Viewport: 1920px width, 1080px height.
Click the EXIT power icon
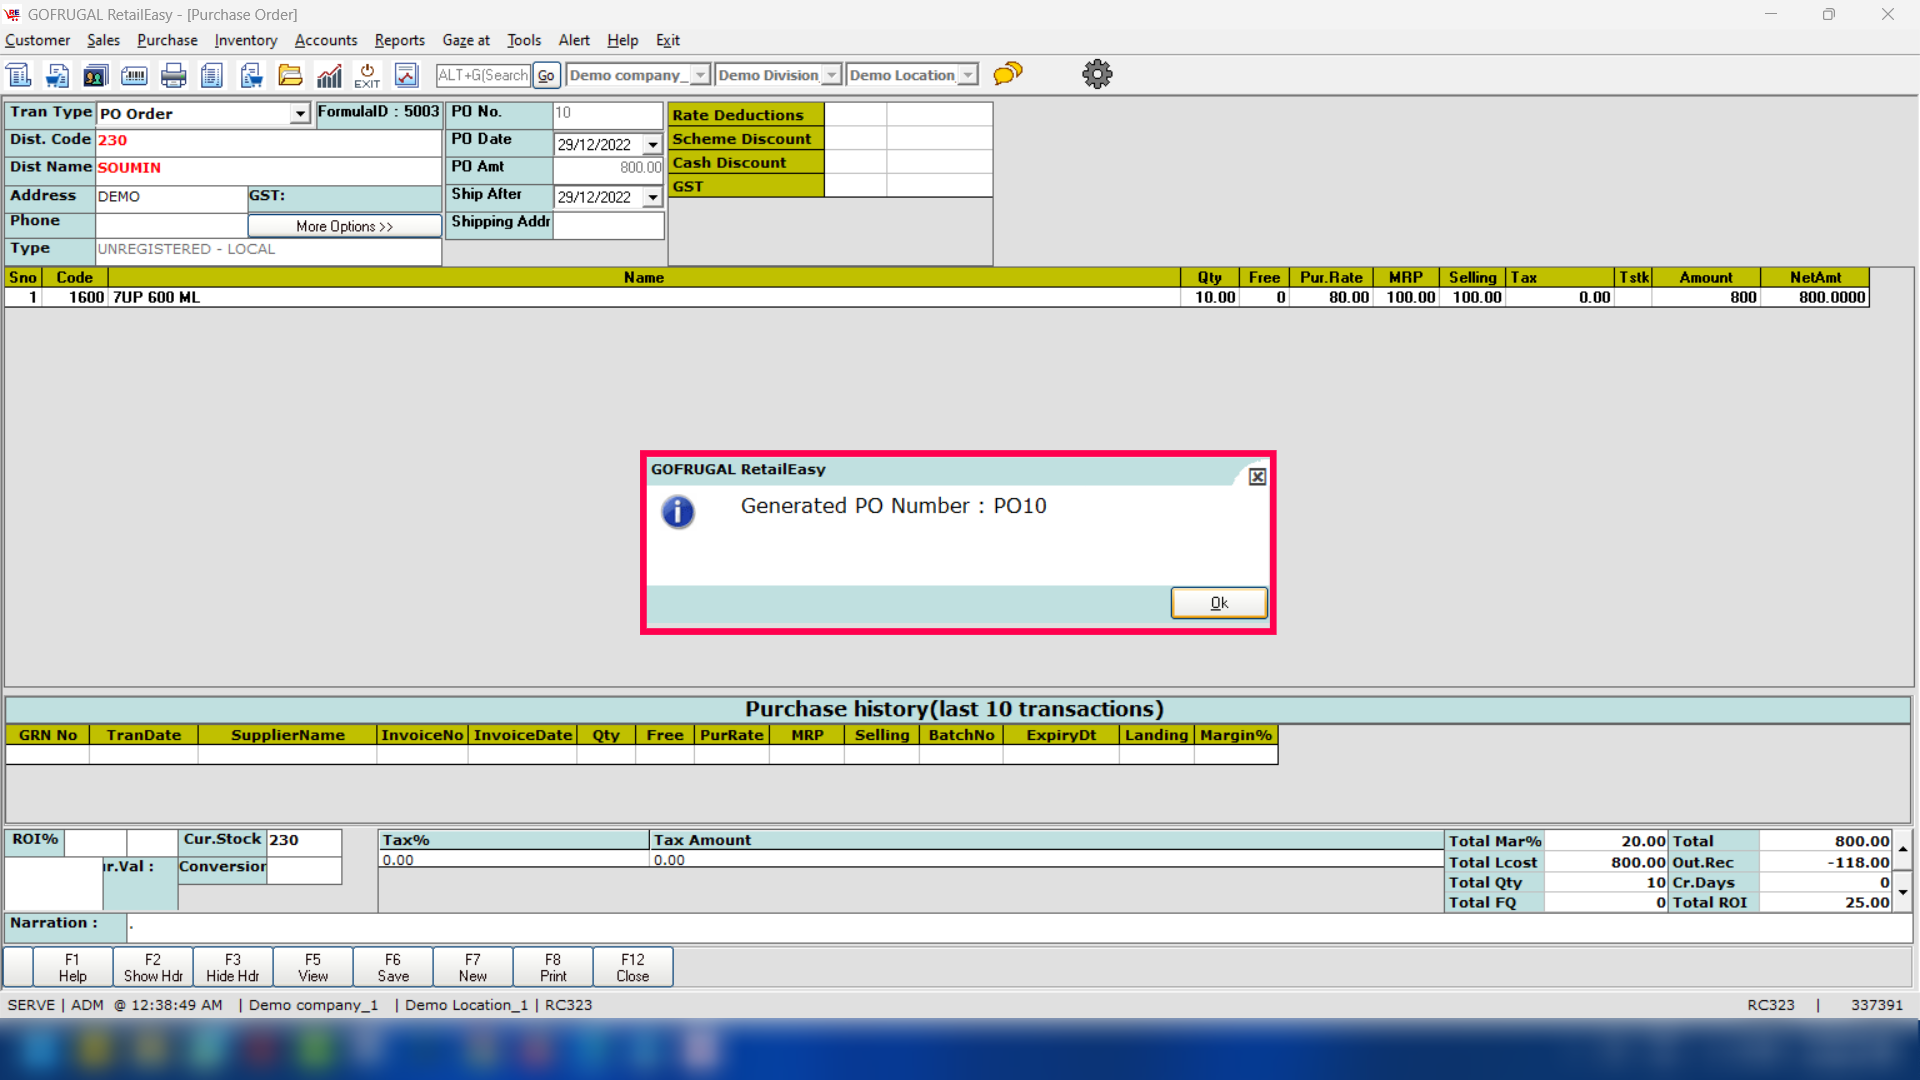point(367,75)
